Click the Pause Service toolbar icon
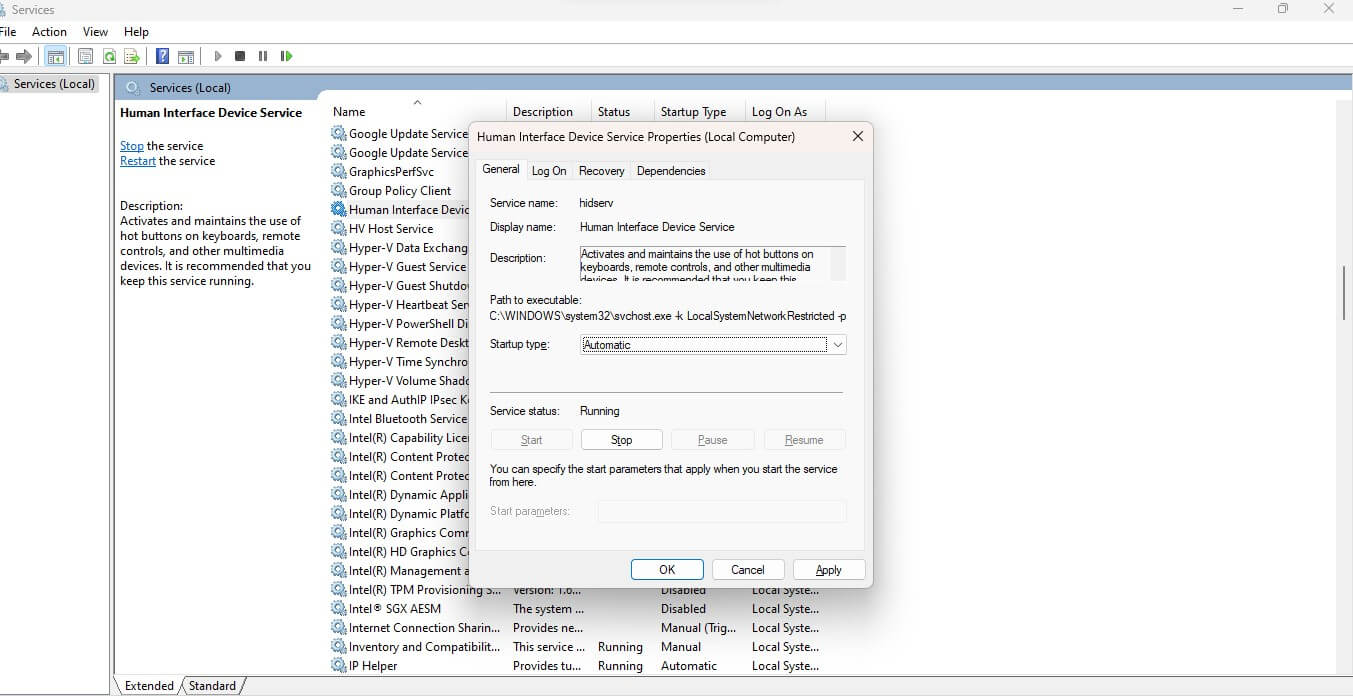The image size is (1353, 696). click(x=262, y=56)
